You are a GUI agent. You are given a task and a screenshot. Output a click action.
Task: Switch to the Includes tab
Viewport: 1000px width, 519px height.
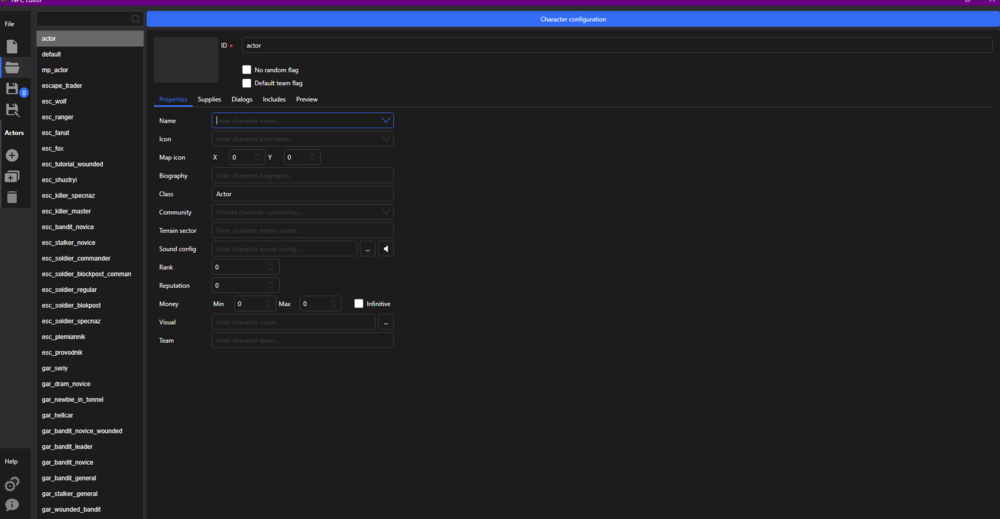click(274, 99)
